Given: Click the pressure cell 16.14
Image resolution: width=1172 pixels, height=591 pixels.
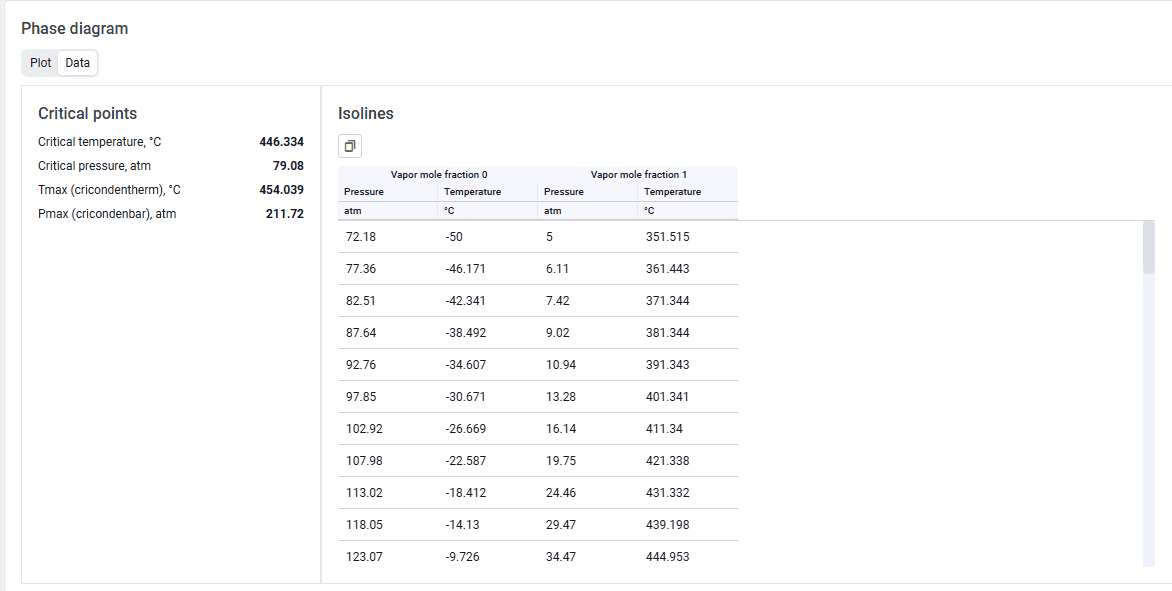Looking at the screenshot, I should click(588, 429).
